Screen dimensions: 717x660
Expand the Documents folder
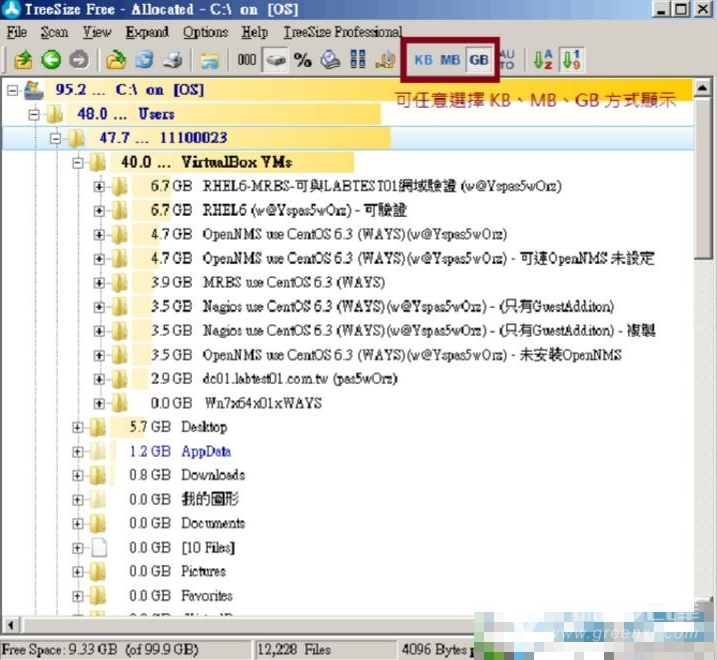coord(78,524)
